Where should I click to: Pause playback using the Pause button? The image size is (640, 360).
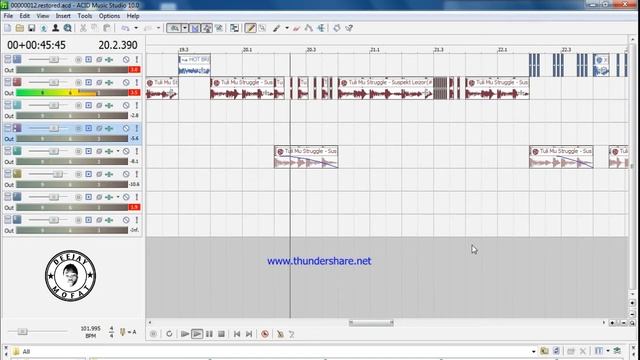pos(209,334)
